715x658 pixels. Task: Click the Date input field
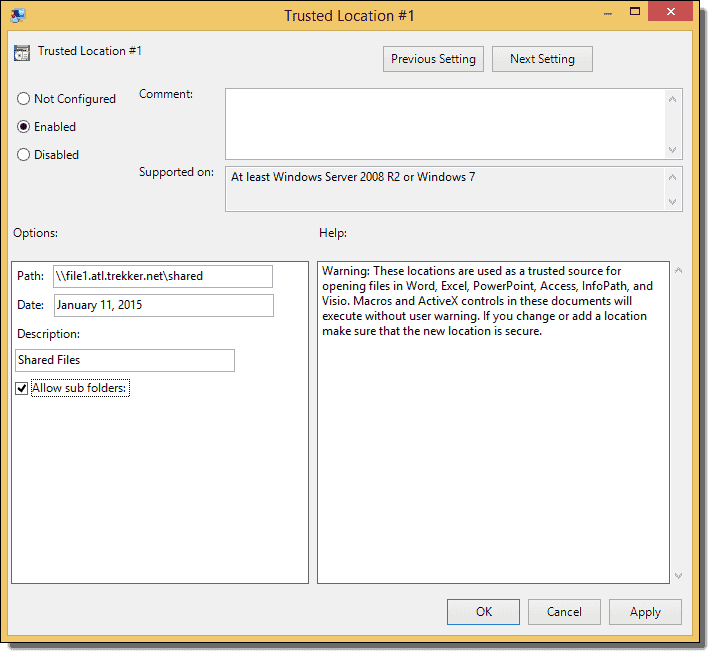click(164, 306)
